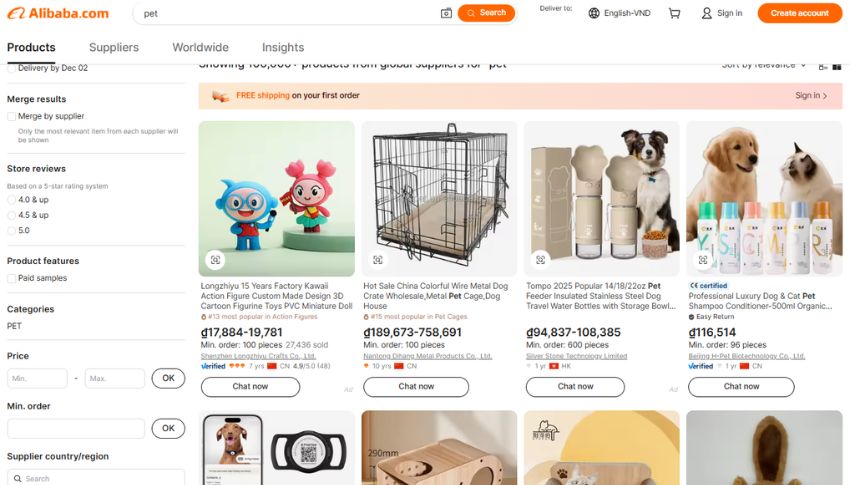The height and width of the screenshot is (485, 850).
Task: Open the Worldwide tab
Action: click(x=200, y=47)
